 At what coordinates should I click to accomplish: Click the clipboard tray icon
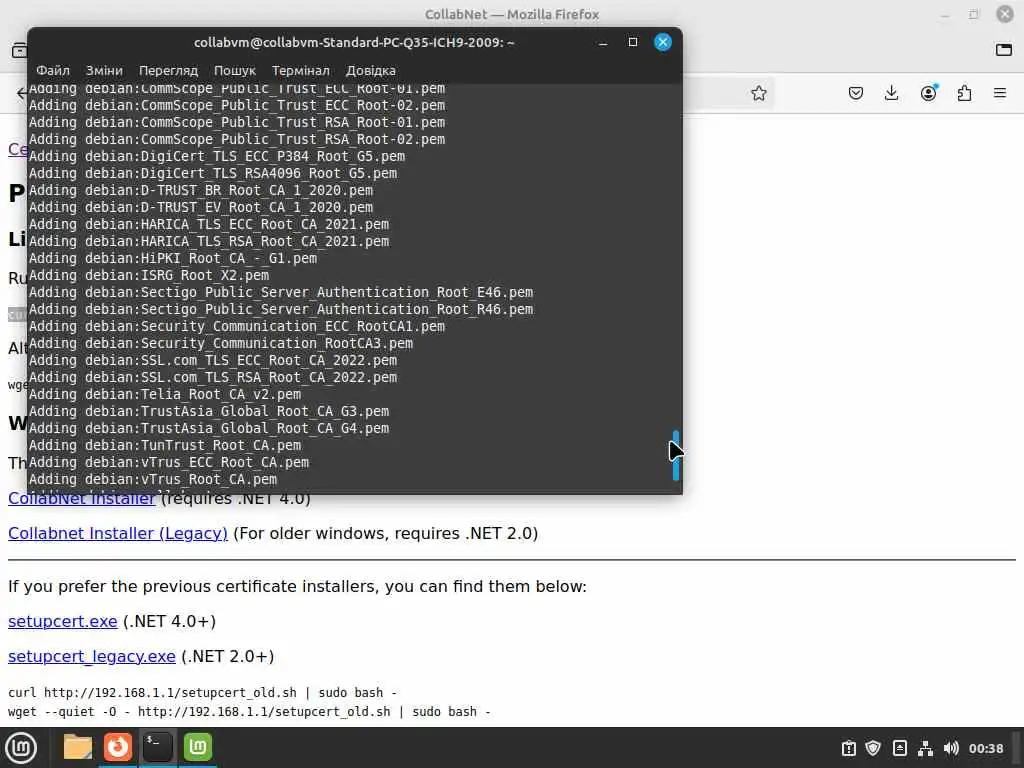point(848,748)
